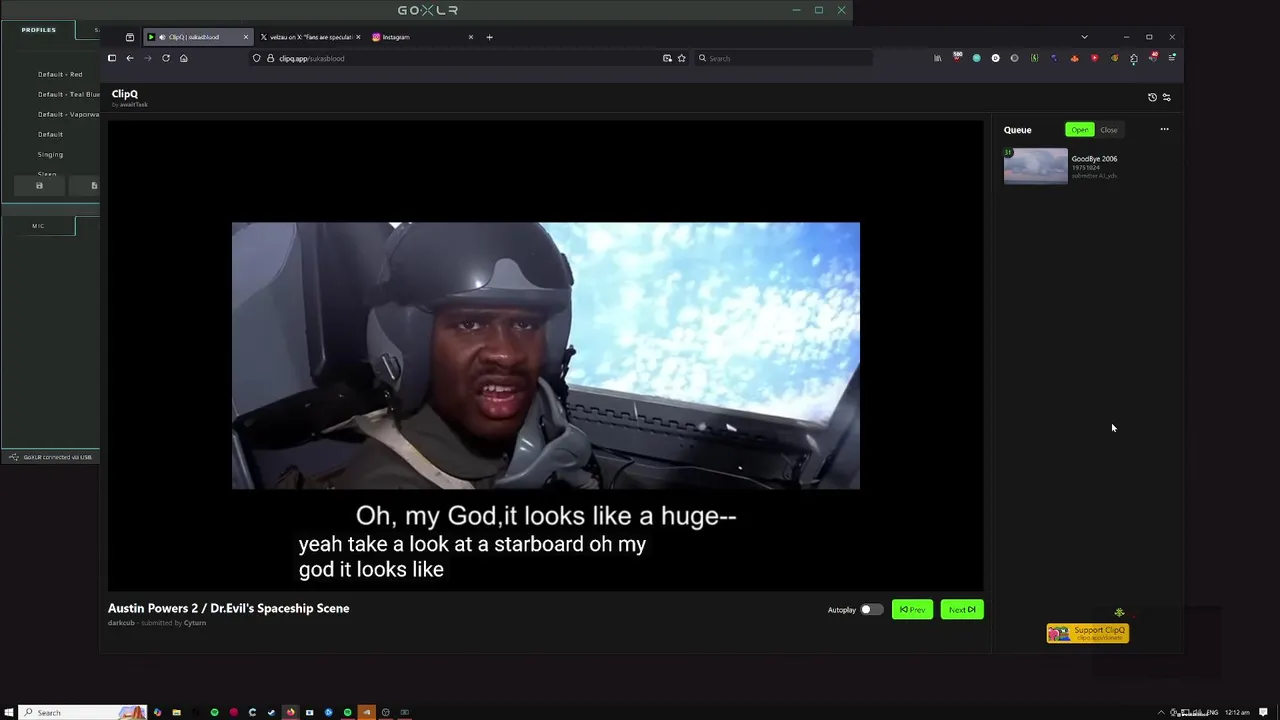Close the ClipQ browser tab
The height and width of the screenshot is (720, 1280).
click(x=245, y=37)
